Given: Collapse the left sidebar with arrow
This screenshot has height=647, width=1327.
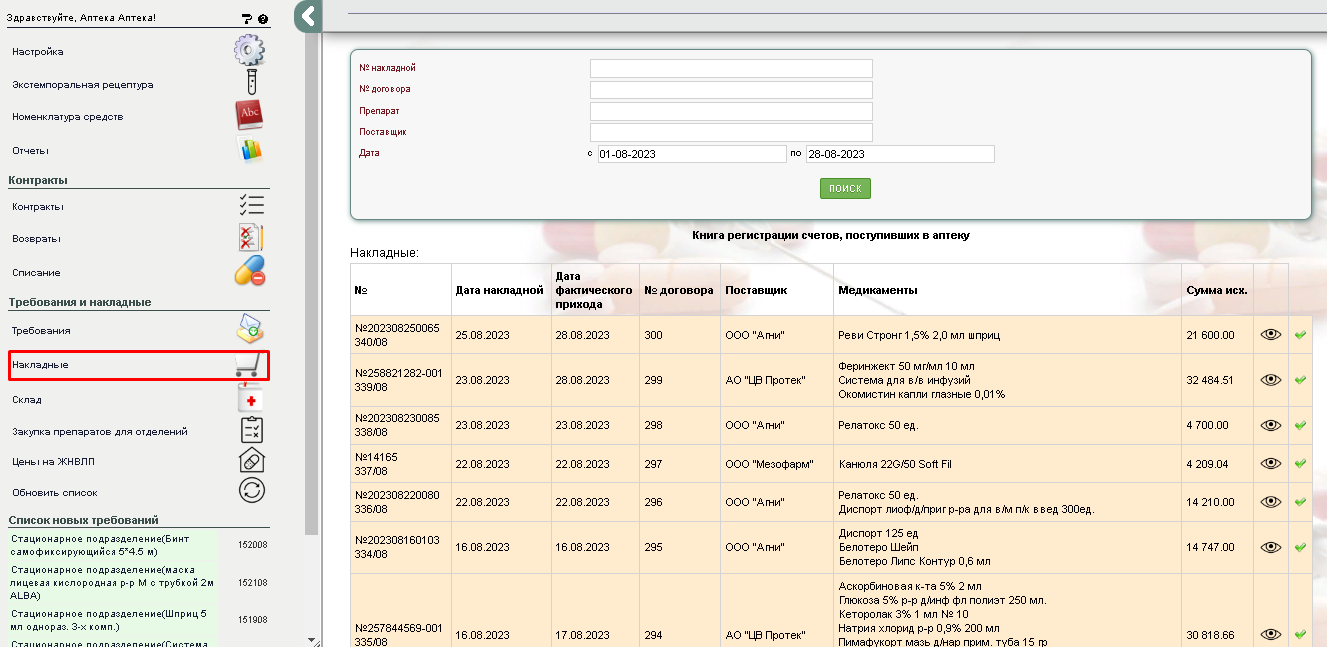Looking at the screenshot, I should click(308, 16).
